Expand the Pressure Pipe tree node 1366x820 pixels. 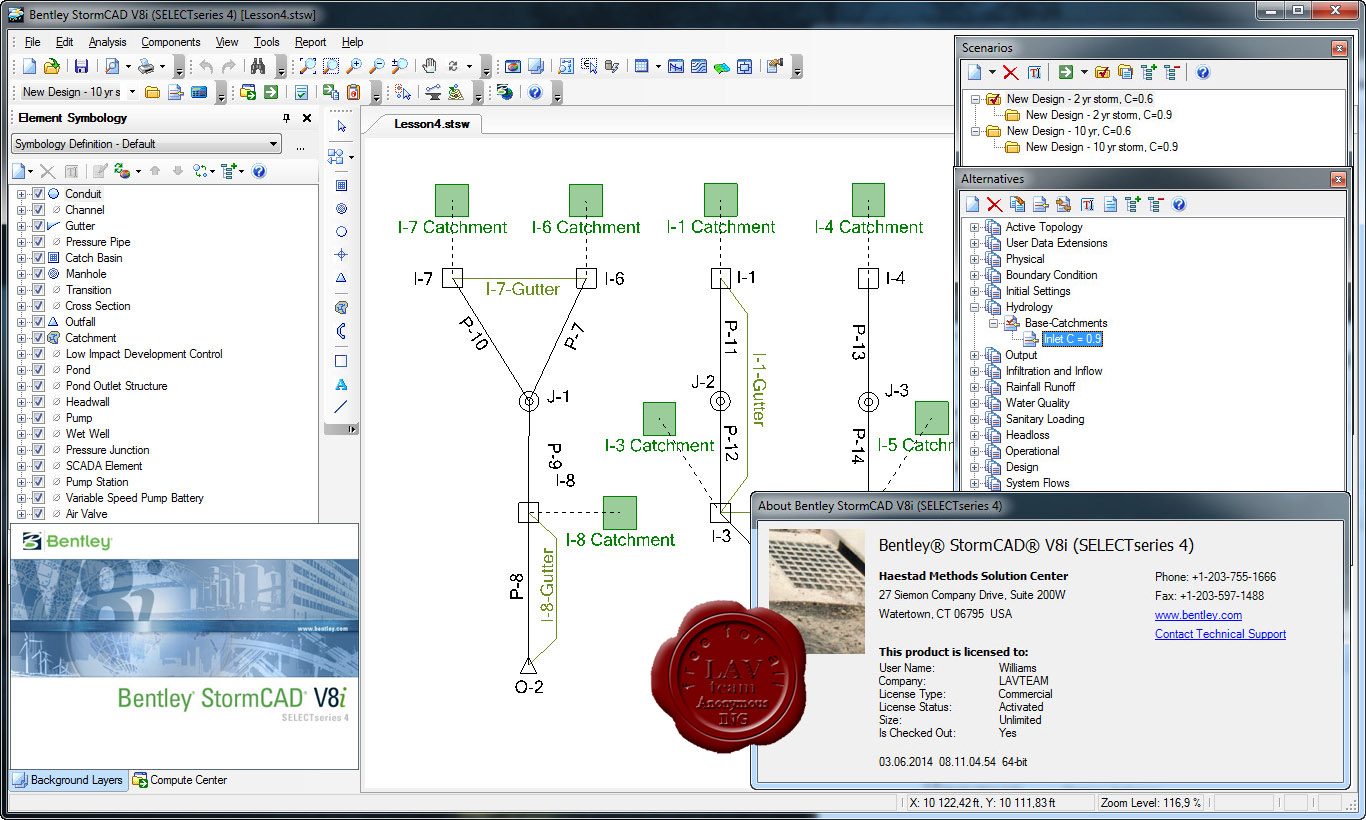22,242
